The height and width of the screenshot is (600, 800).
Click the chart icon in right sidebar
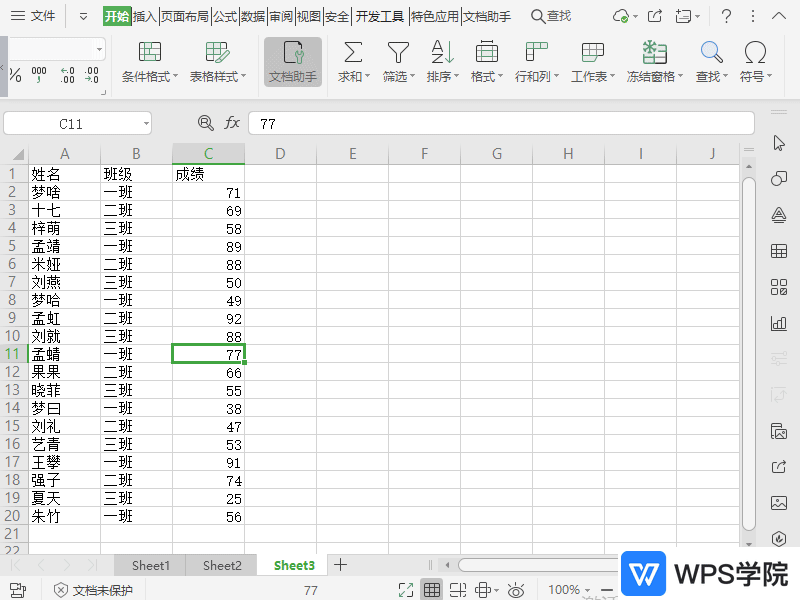point(779,323)
